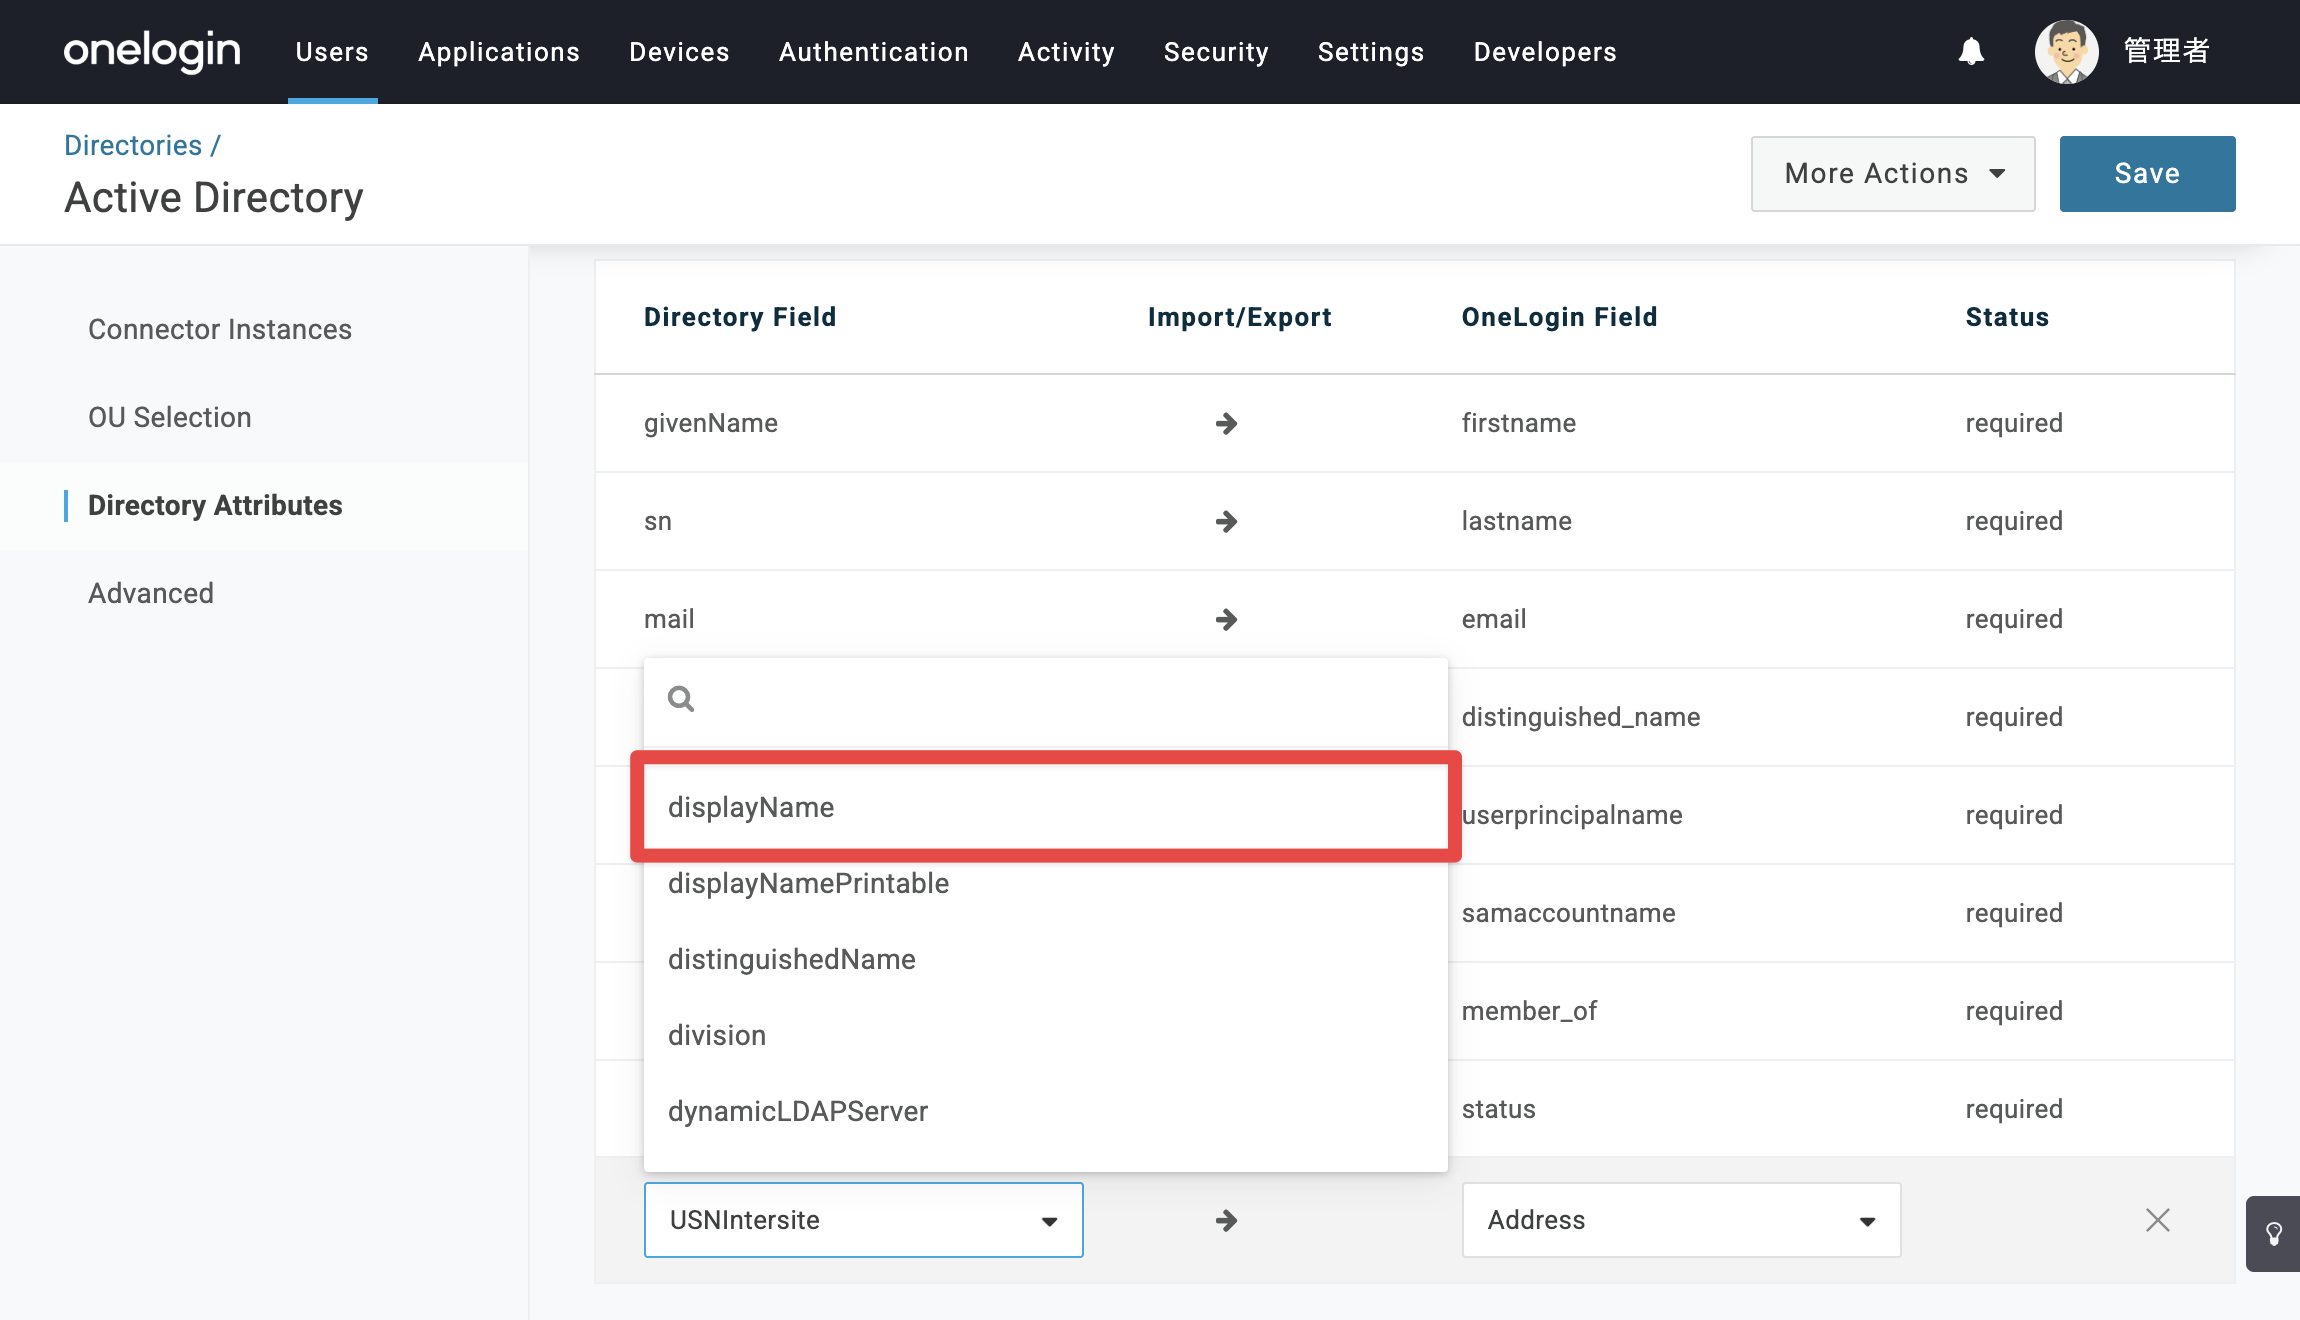
Task: Click the arrow icon beside USNIntersite
Action: point(1226,1220)
